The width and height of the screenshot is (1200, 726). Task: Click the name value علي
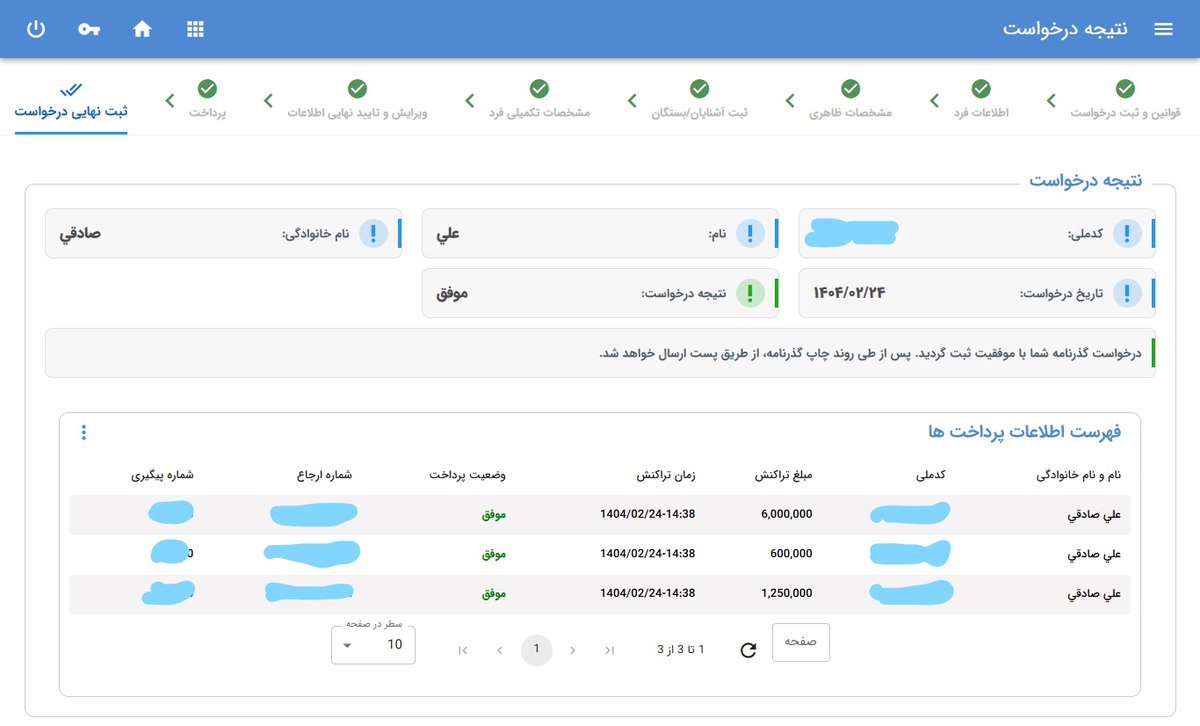pyautogui.click(x=448, y=234)
